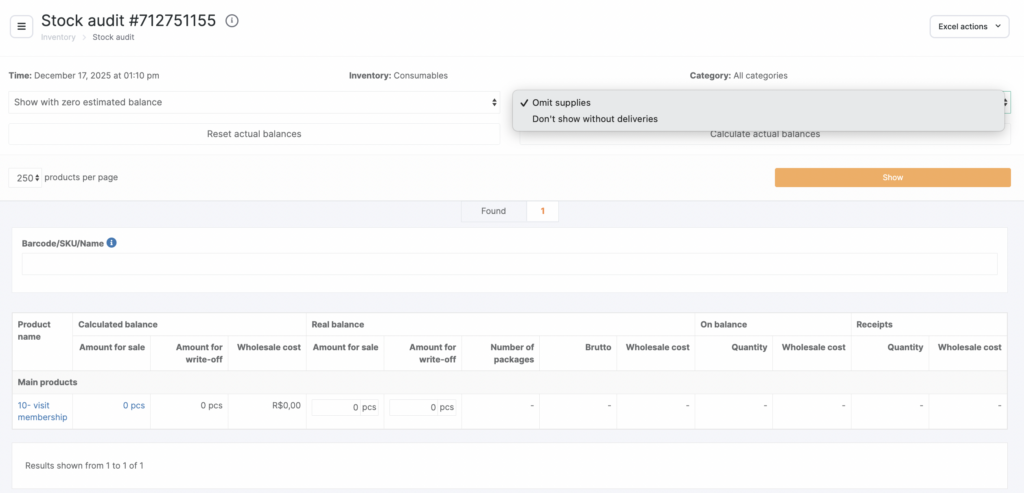Change the products per page selector

tap(26, 177)
